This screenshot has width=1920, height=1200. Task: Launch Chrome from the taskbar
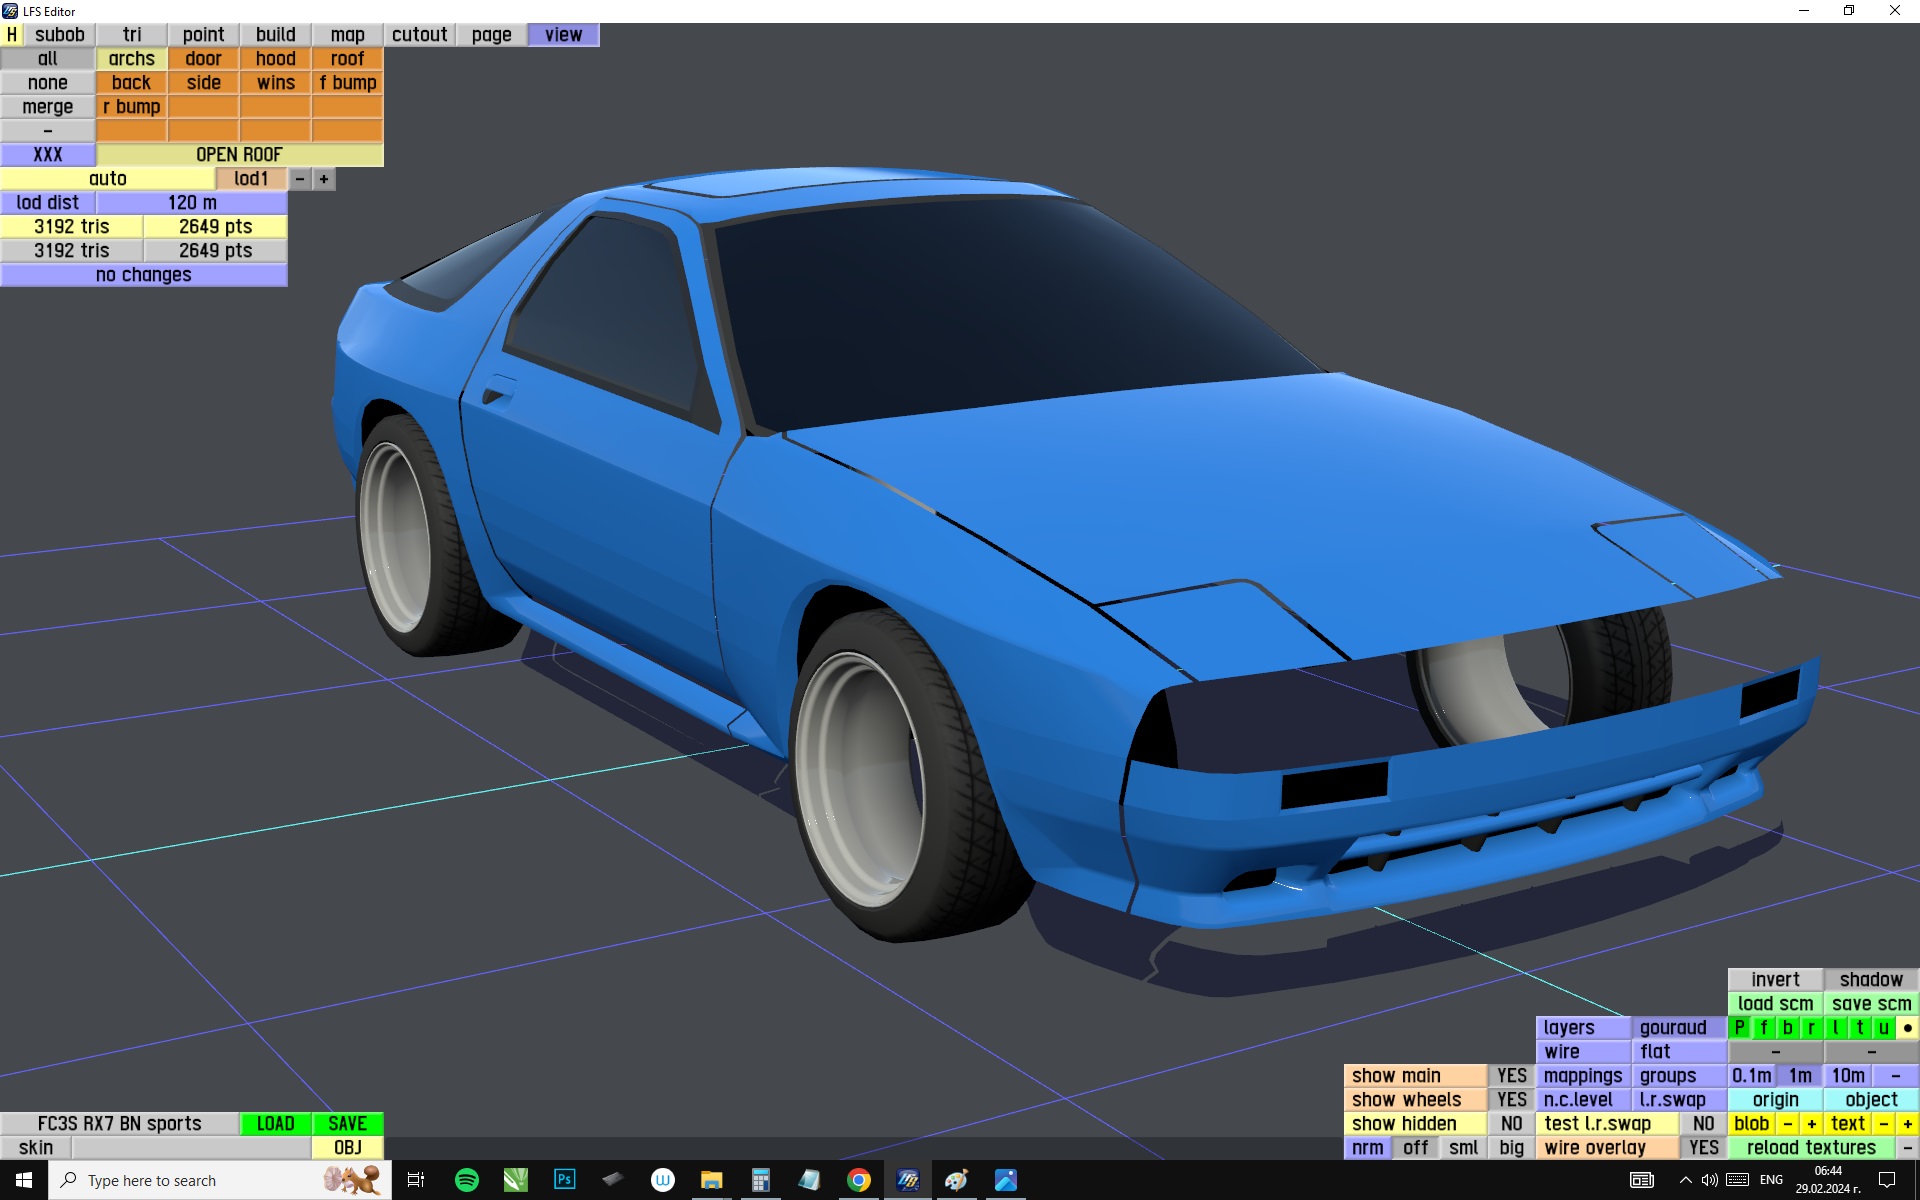[x=858, y=1180]
